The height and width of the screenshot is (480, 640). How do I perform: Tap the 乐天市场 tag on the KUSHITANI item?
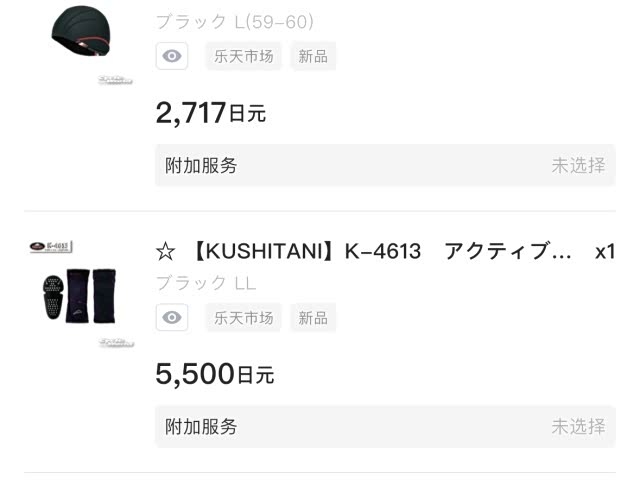(243, 318)
